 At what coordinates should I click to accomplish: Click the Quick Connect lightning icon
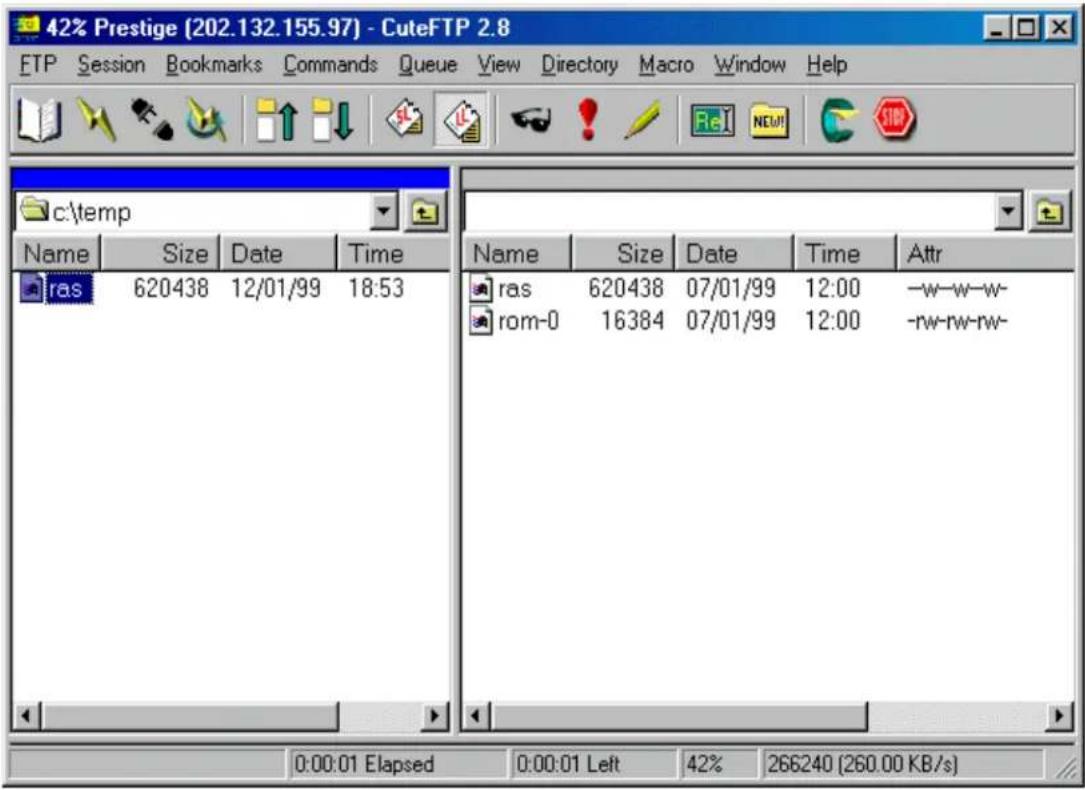coord(95,120)
